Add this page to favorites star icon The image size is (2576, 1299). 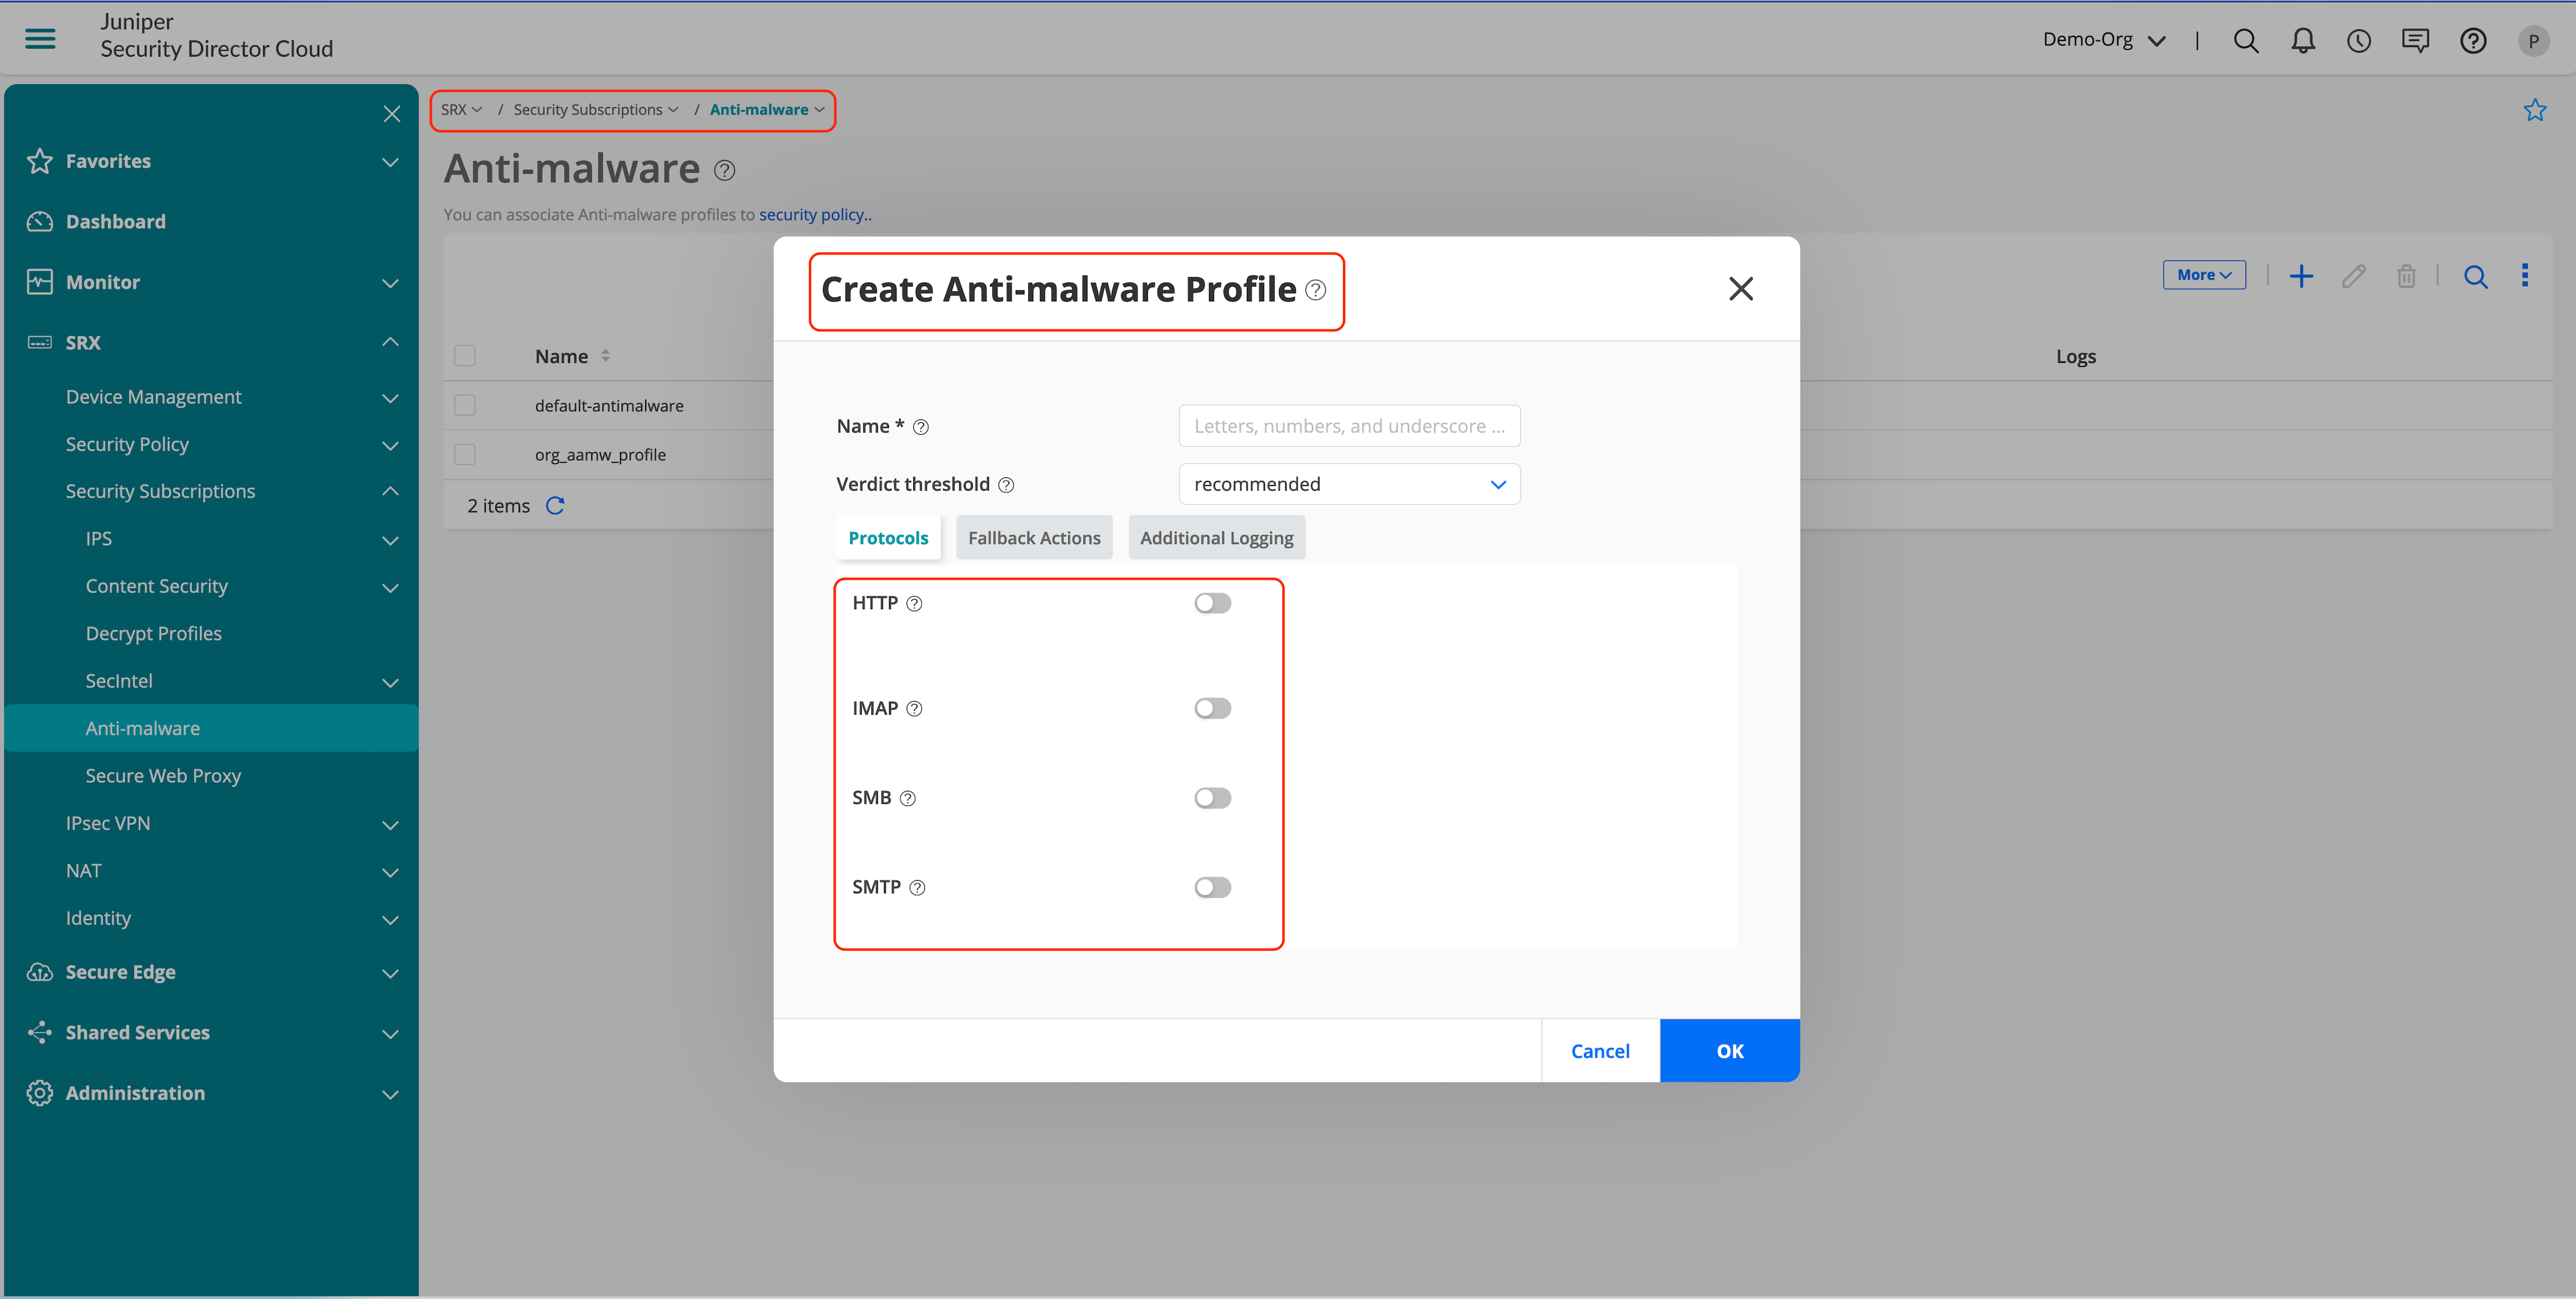pyautogui.click(x=2534, y=110)
